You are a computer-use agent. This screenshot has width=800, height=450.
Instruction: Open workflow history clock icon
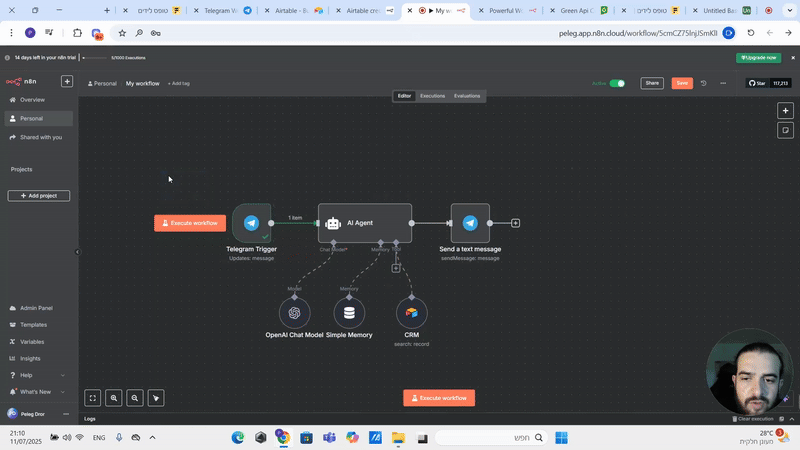tap(703, 83)
